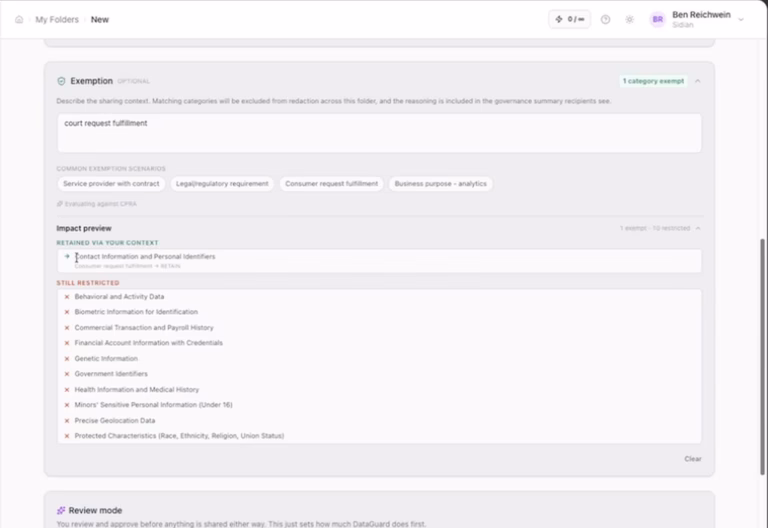Viewport: 768px width, 528px height.
Task: Select Commercial Transaction and Payroll History text
Action: coord(144,328)
